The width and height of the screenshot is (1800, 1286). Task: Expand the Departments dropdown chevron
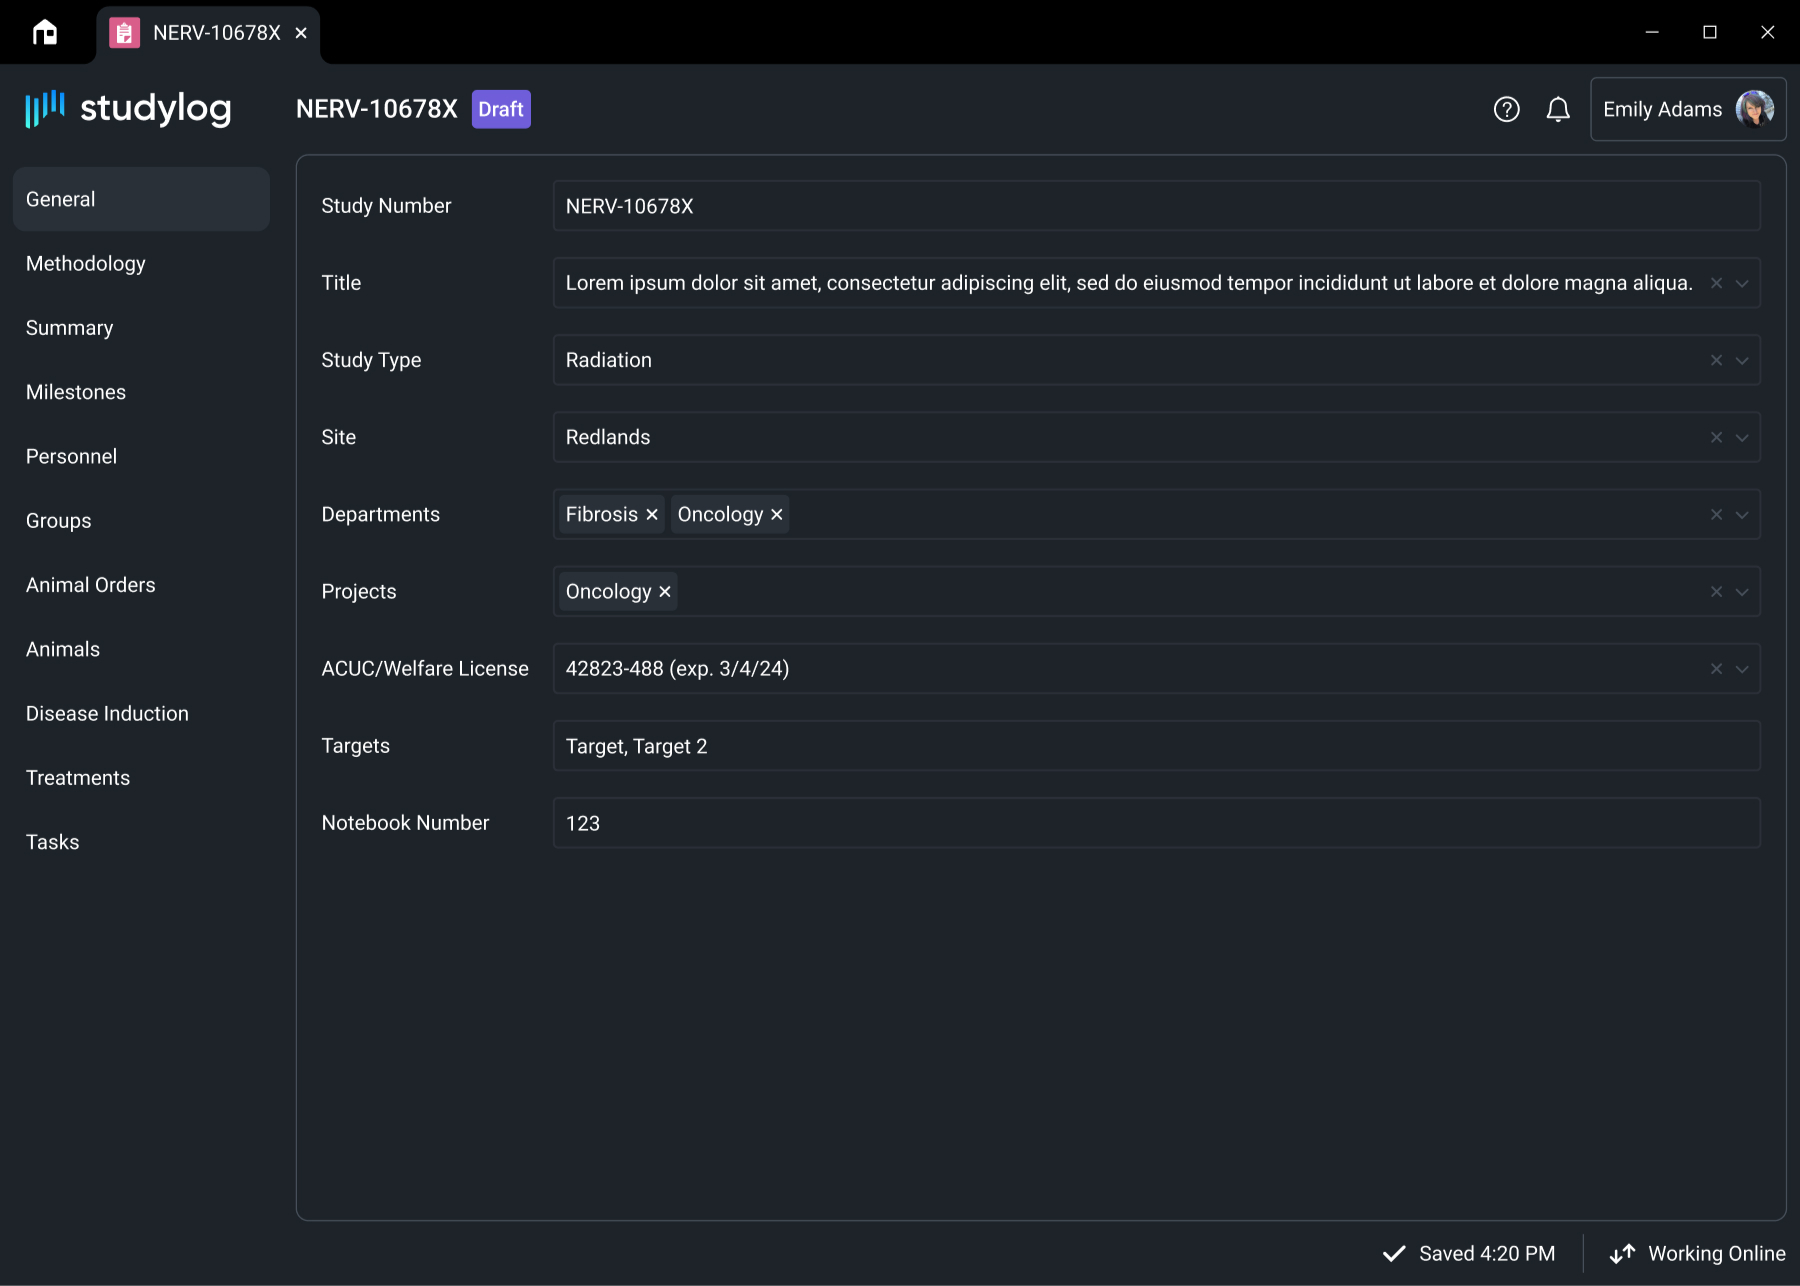[x=1742, y=515]
